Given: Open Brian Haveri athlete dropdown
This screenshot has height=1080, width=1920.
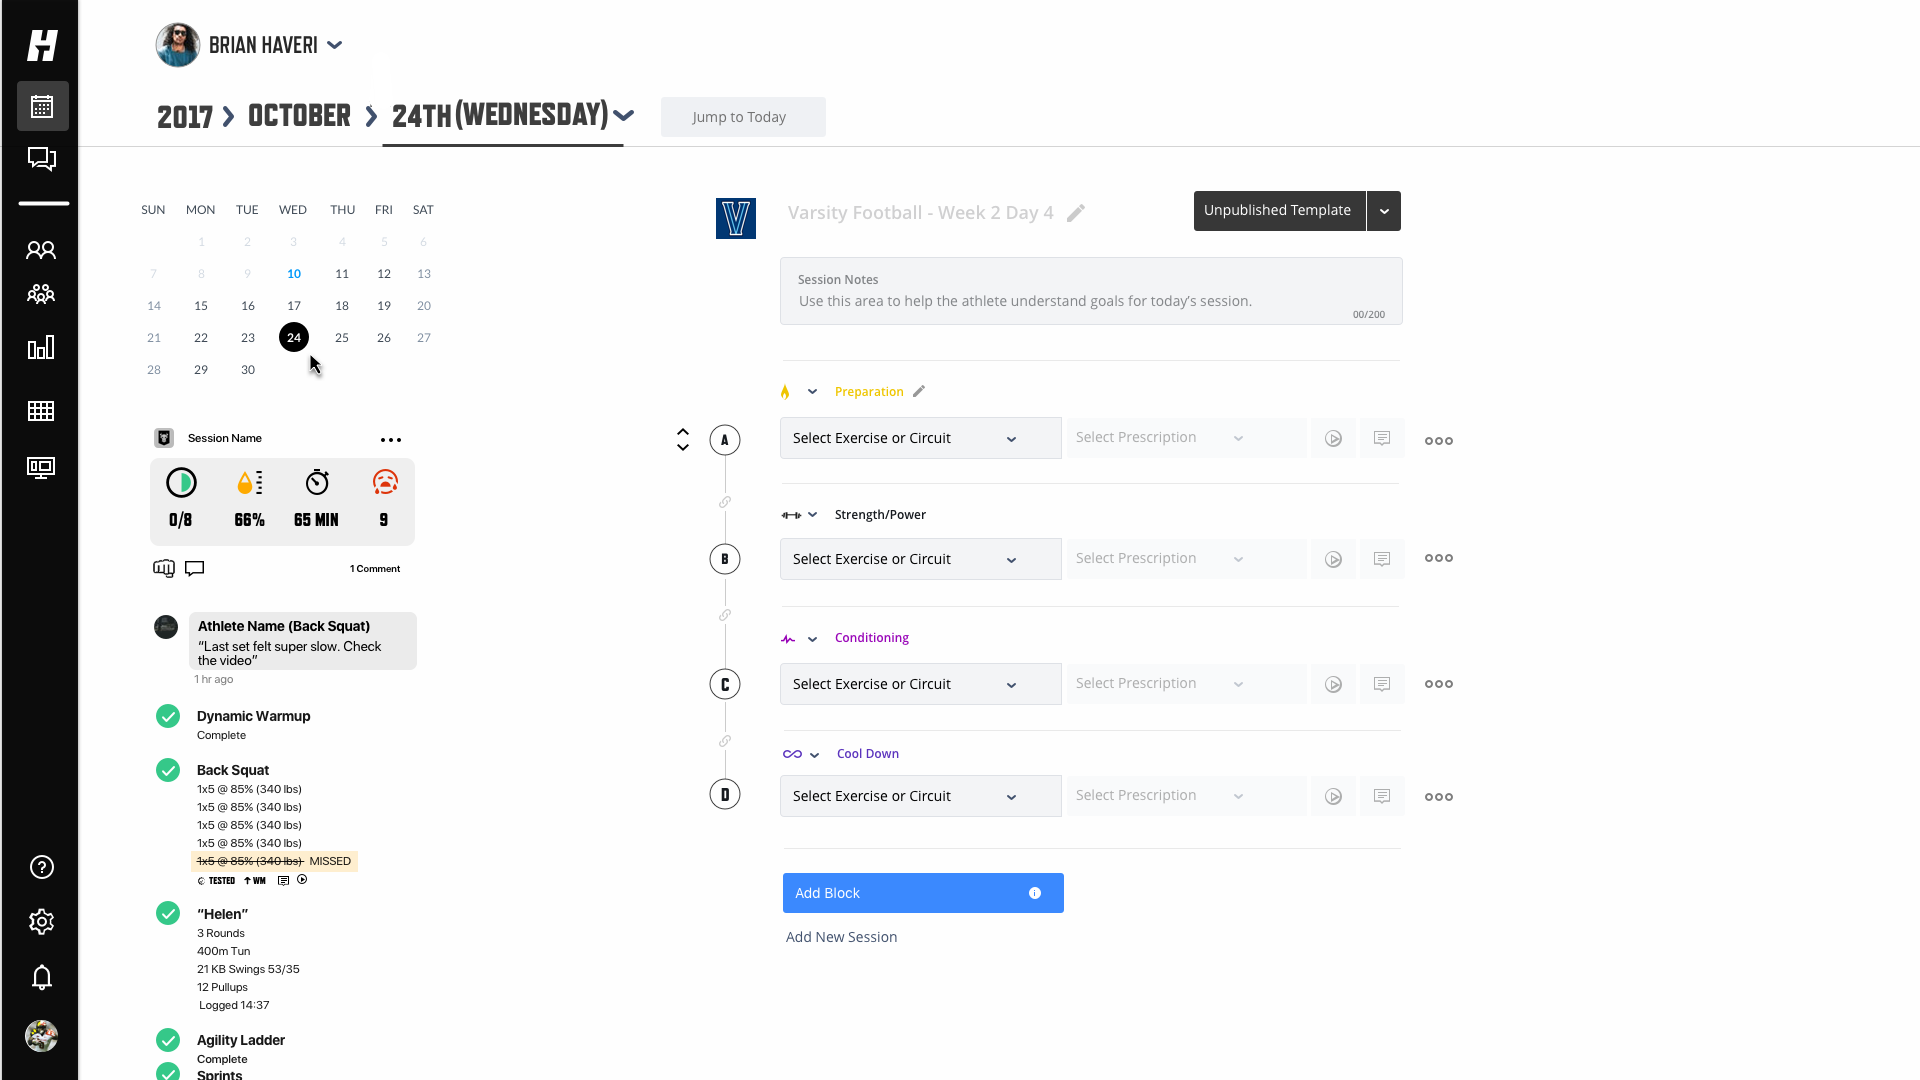Looking at the screenshot, I should pyautogui.click(x=335, y=45).
